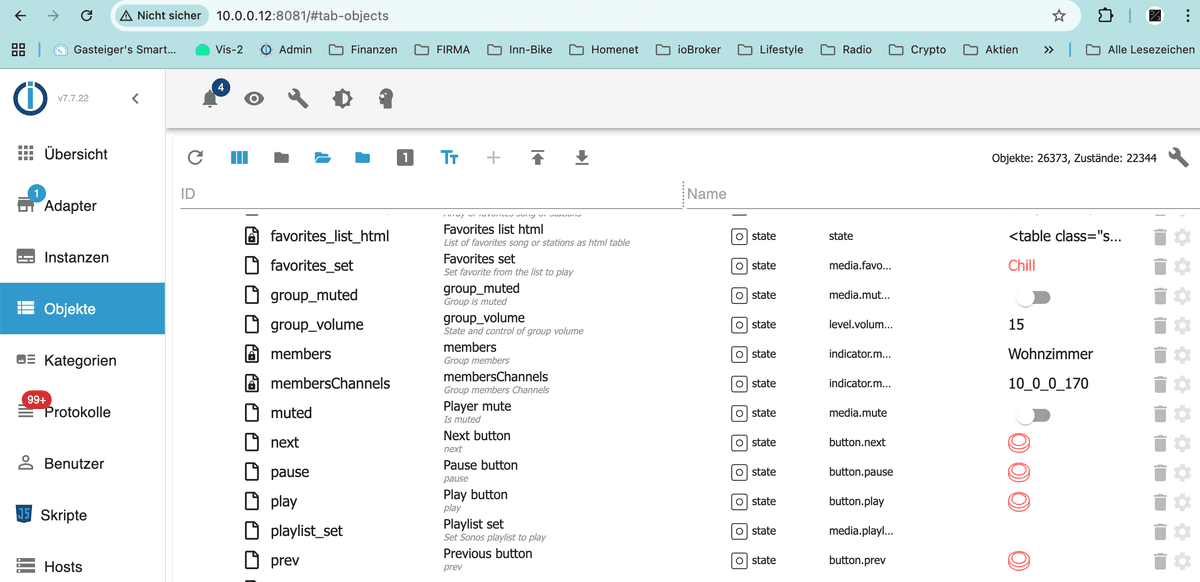Image resolution: width=1200 pixels, height=582 pixels.
Task: Open Skripte in sidebar
Action: [x=82, y=515]
